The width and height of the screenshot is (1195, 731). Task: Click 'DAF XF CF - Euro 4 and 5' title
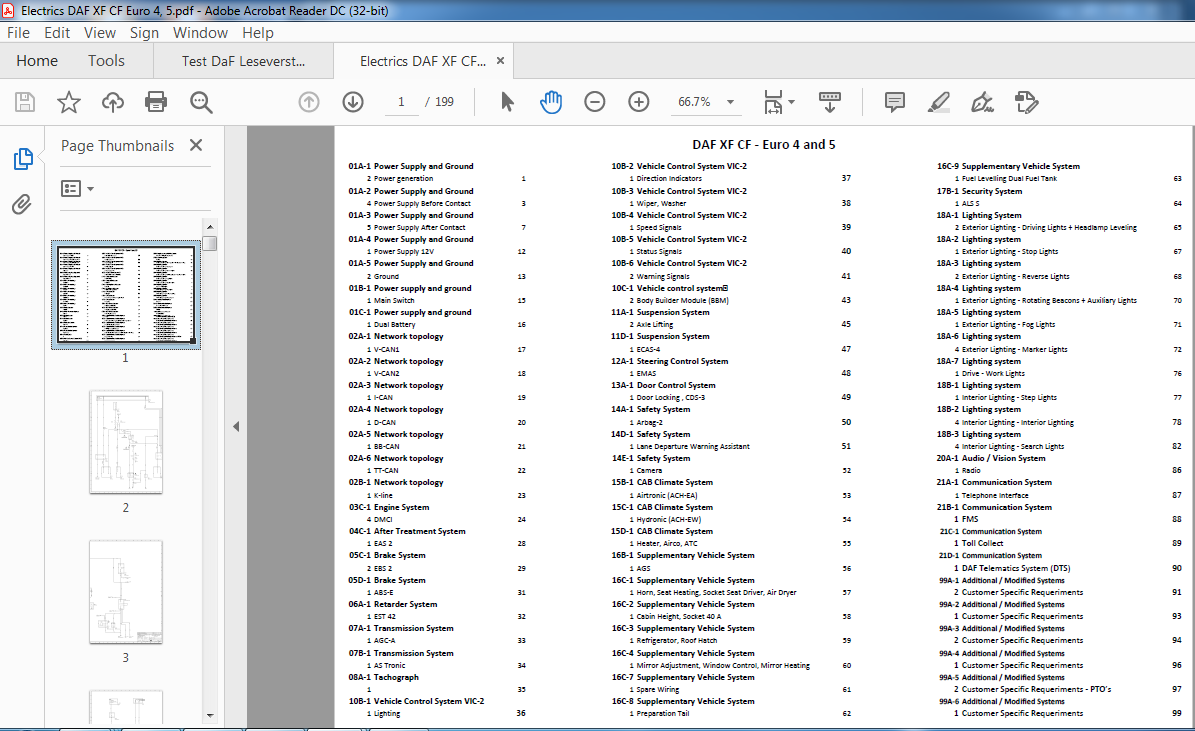point(764,145)
